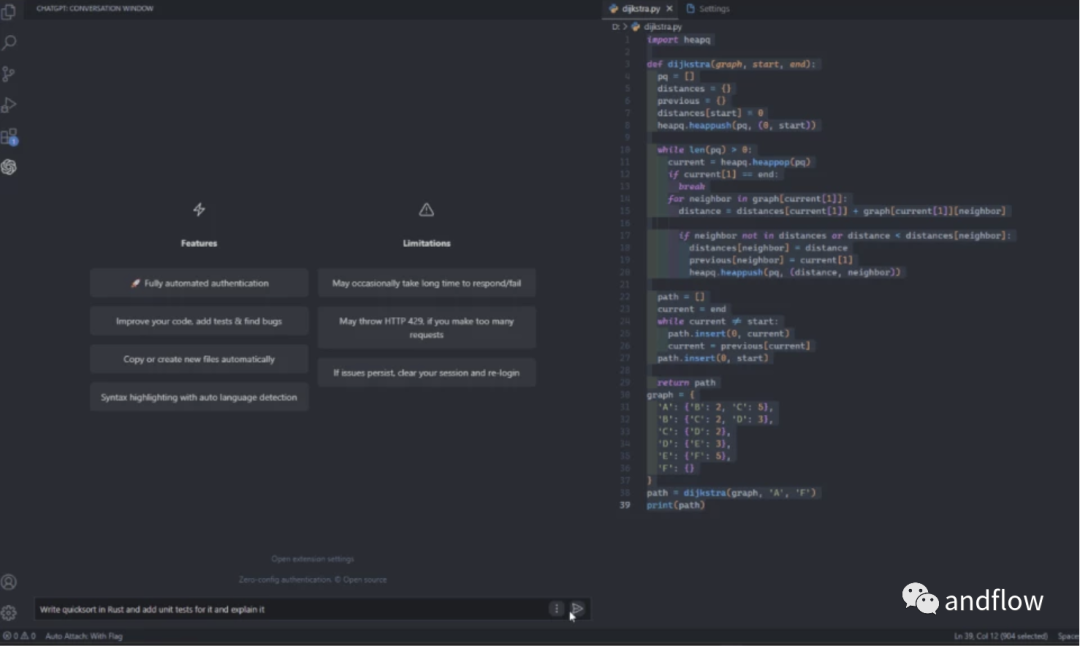
Task: Switch to the Settings tab
Action: click(x=708, y=9)
